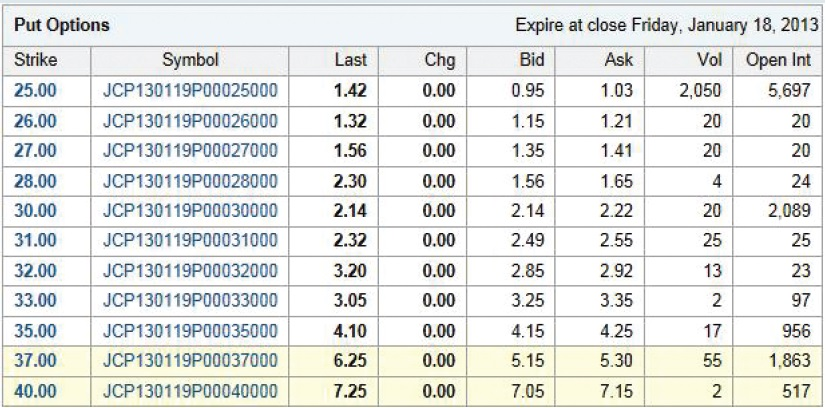Open the 27.00 strike price link
This screenshot has height=408, width=826.
tap(35, 151)
